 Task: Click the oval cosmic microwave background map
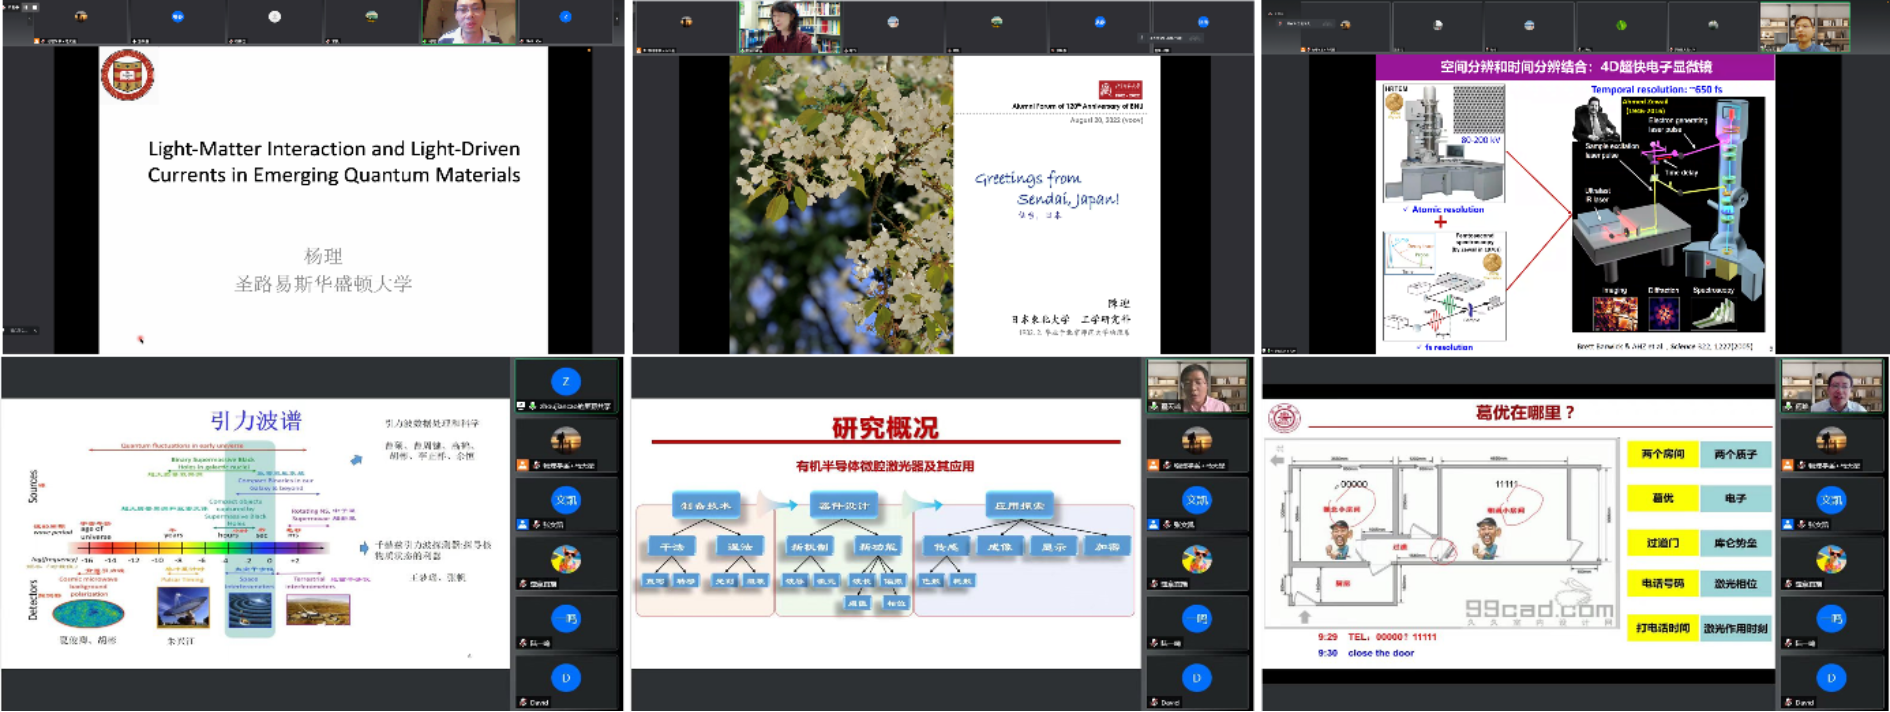tap(88, 613)
